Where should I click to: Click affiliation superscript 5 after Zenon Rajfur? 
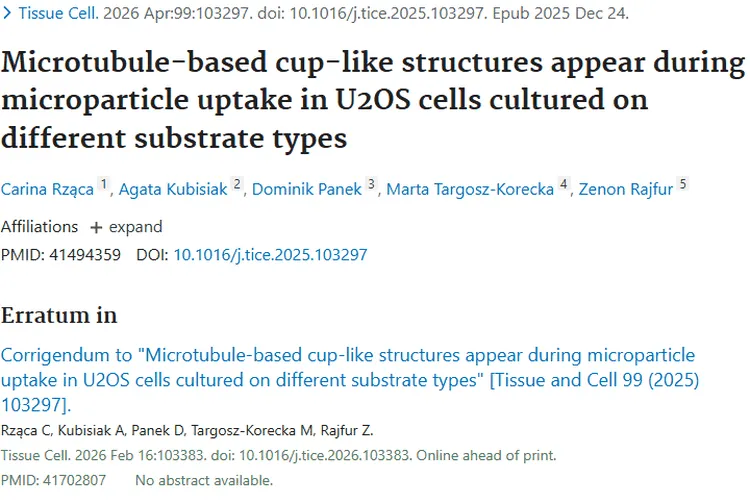coord(683,185)
